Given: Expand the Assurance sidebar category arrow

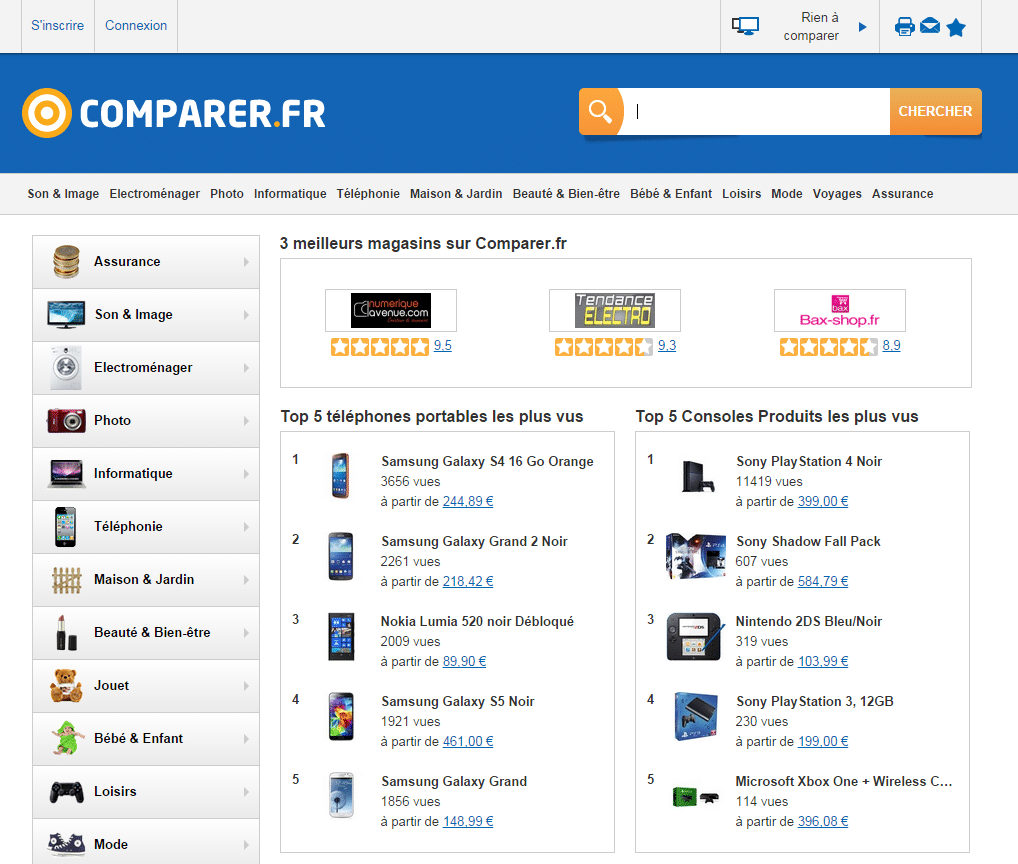Looking at the screenshot, I should tap(246, 262).
